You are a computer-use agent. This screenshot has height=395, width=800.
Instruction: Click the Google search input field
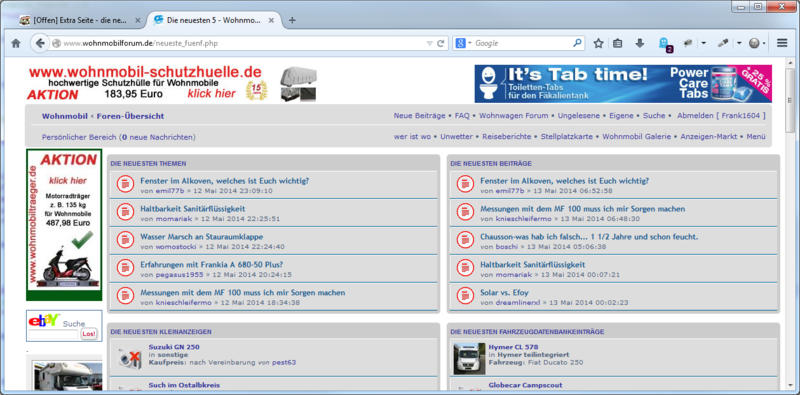(x=521, y=43)
